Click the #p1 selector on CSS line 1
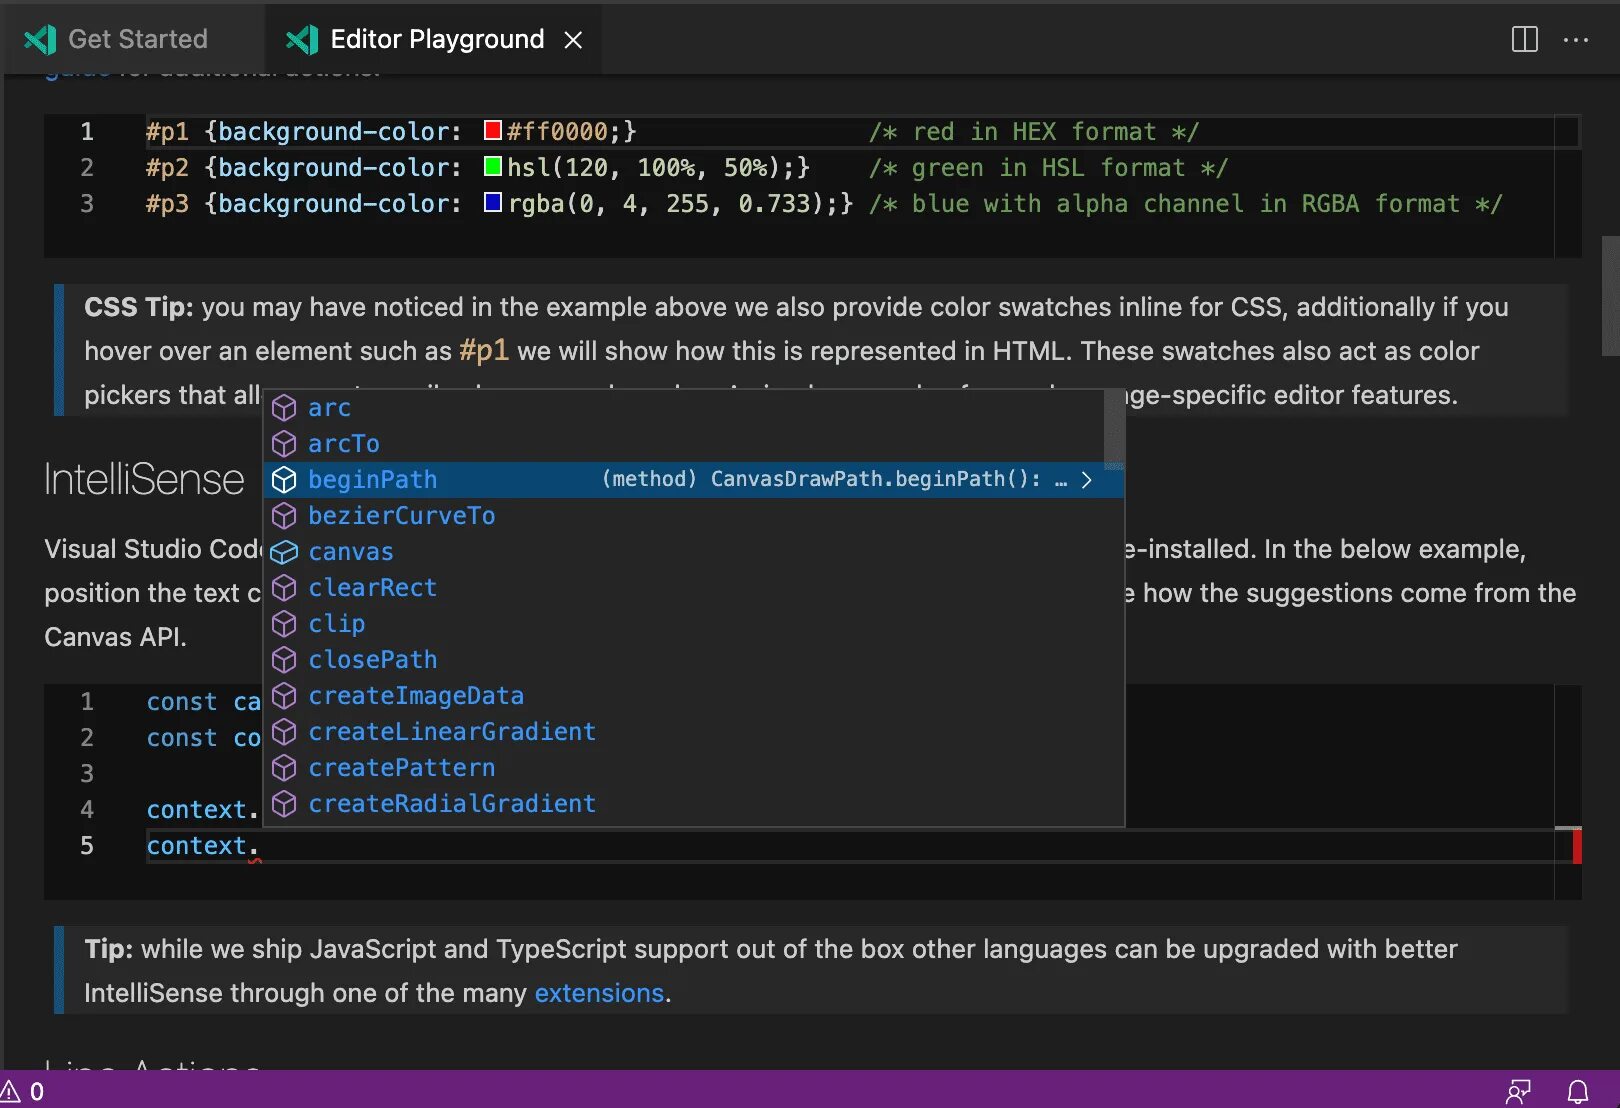The image size is (1620, 1108). click(x=167, y=131)
